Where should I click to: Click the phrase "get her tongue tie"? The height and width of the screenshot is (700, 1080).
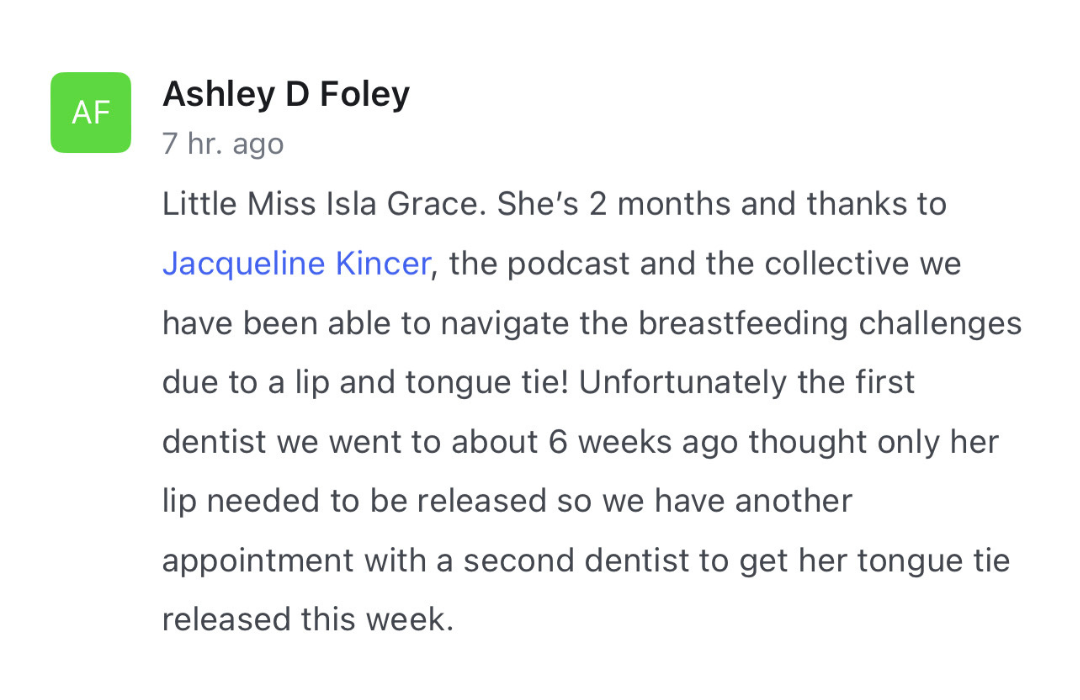875,560
